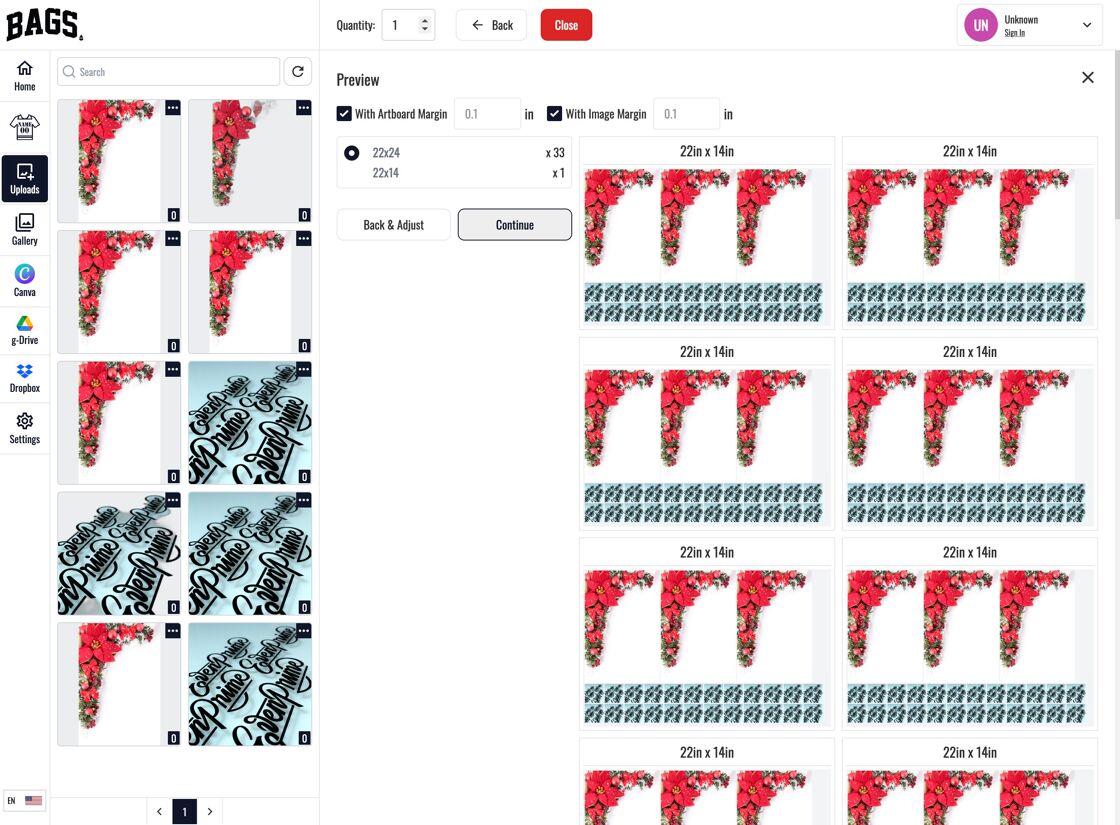This screenshot has width=1120, height=825.
Task: Click the BAGS logo
Action: point(44,25)
